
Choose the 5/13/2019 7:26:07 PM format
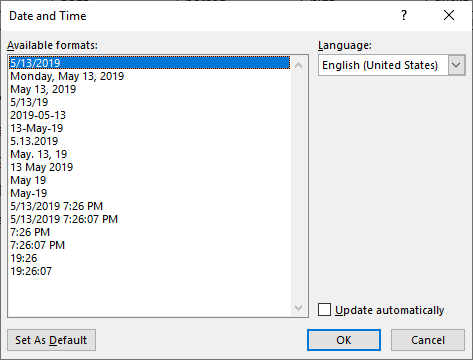pyautogui.click(x=64, y=219)
